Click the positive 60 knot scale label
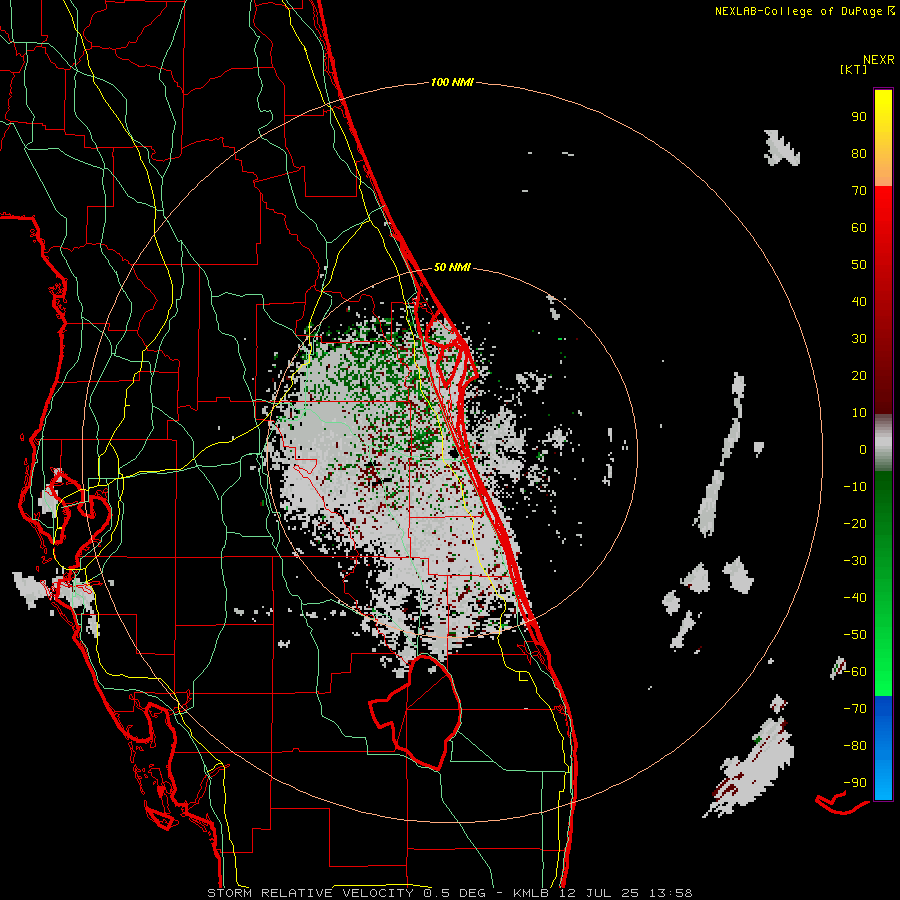Screen dimensions: 900x900 [x=859, y=228]
